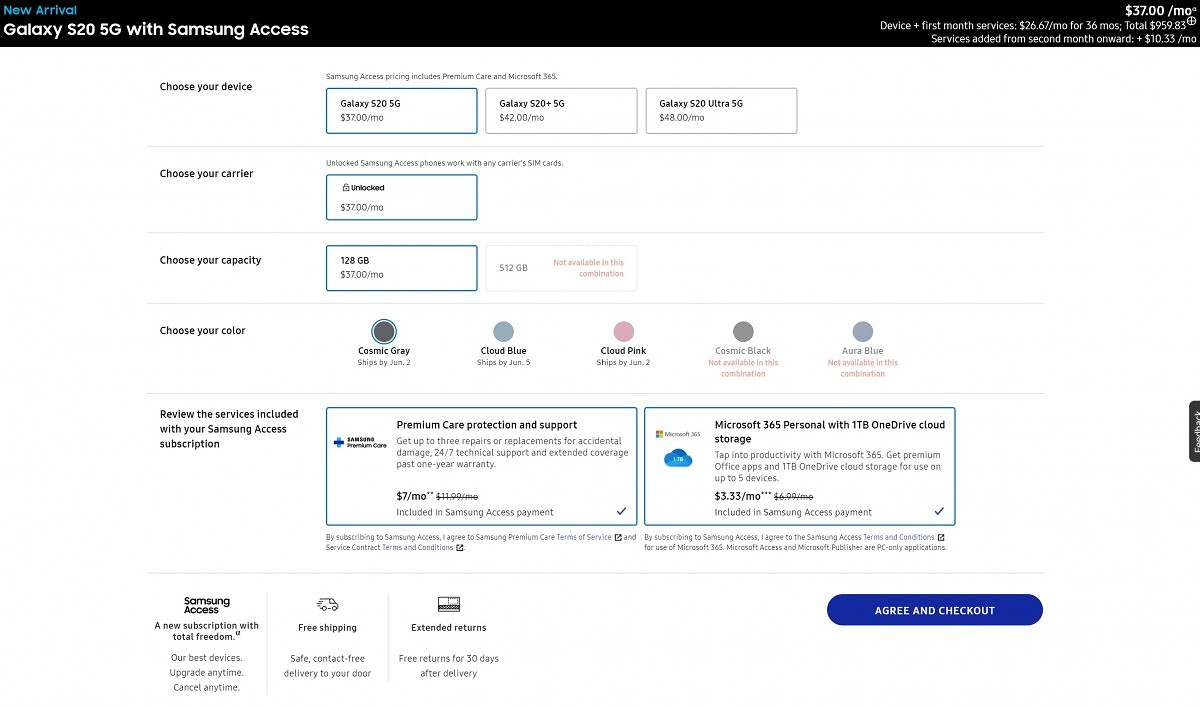Click the AGREE AND CHECKOUT button
Screen dimensions: 1200x707
click(x=935, y=610)
